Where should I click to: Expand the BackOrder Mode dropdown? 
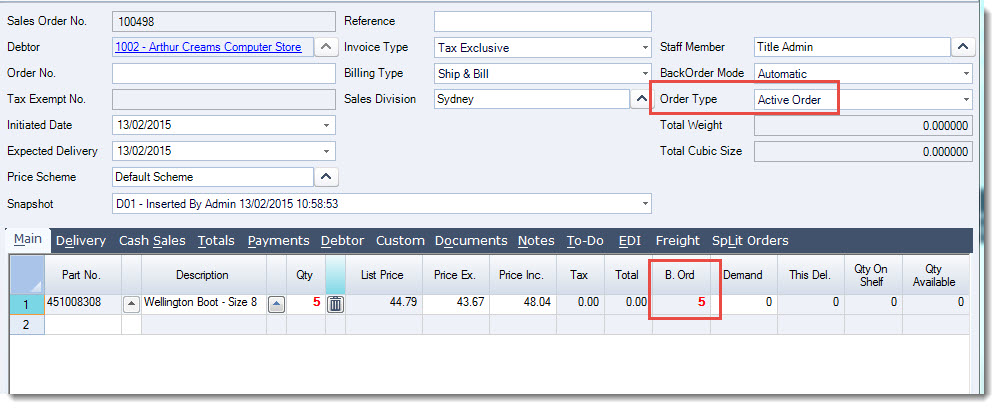click(x=965, y=73)
